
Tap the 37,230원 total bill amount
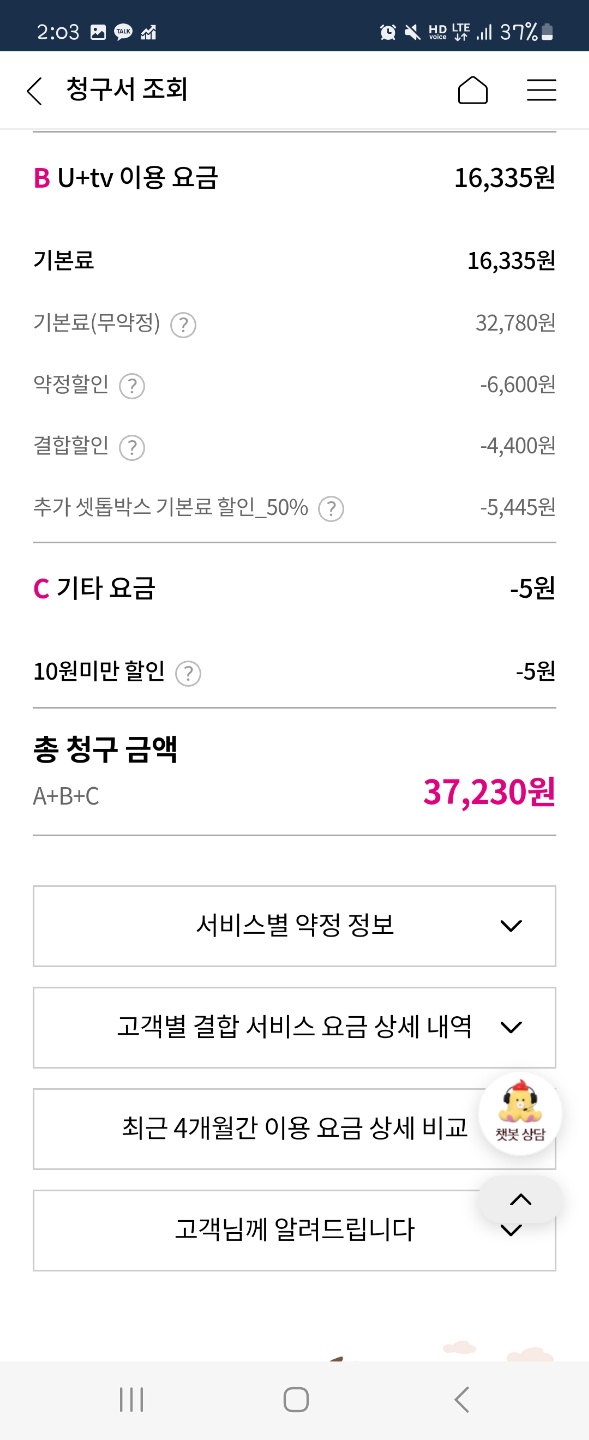490,792
